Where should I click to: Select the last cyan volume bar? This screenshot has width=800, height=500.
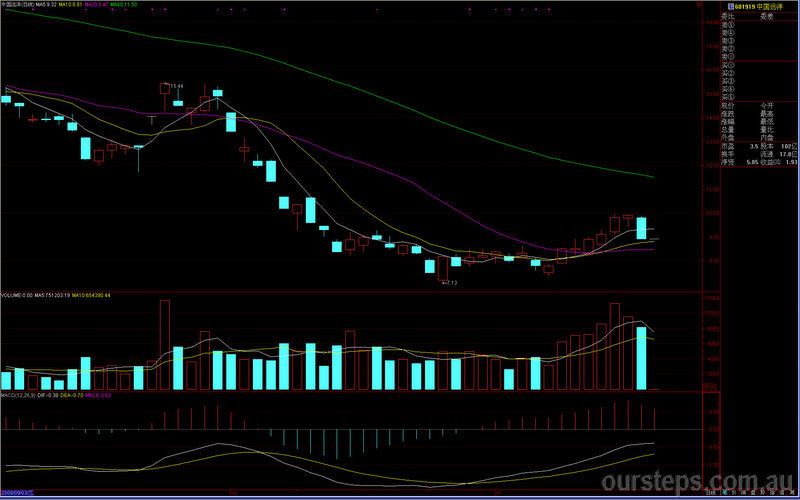pyautogui.click(x=641, y=359)
